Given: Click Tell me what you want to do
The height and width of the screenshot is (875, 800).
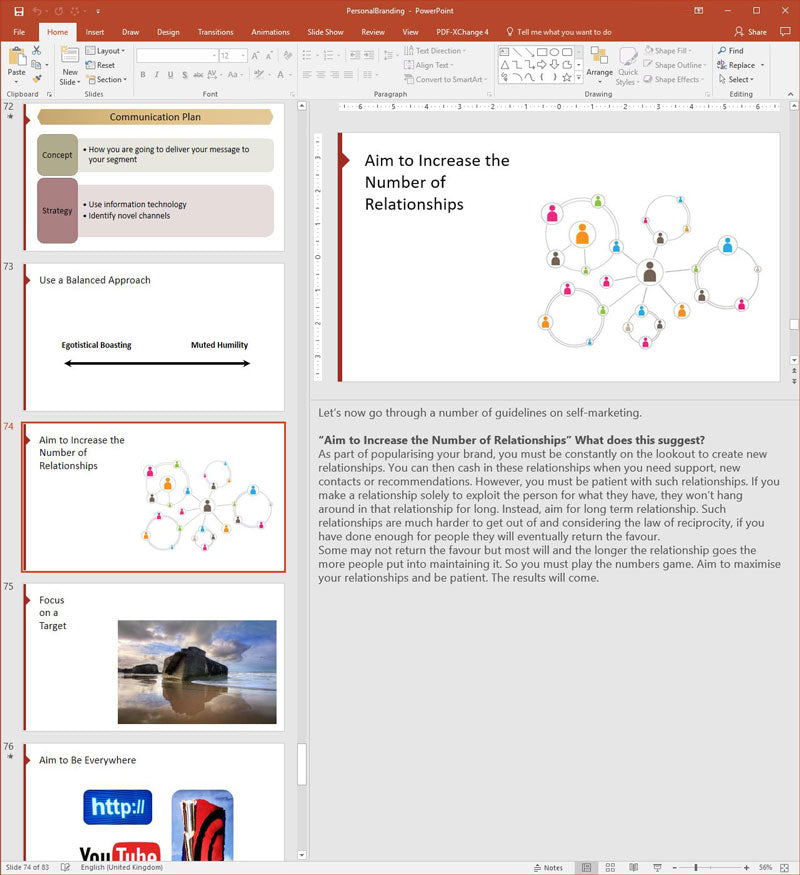Looking at the screenshot, I should [558, 32].
